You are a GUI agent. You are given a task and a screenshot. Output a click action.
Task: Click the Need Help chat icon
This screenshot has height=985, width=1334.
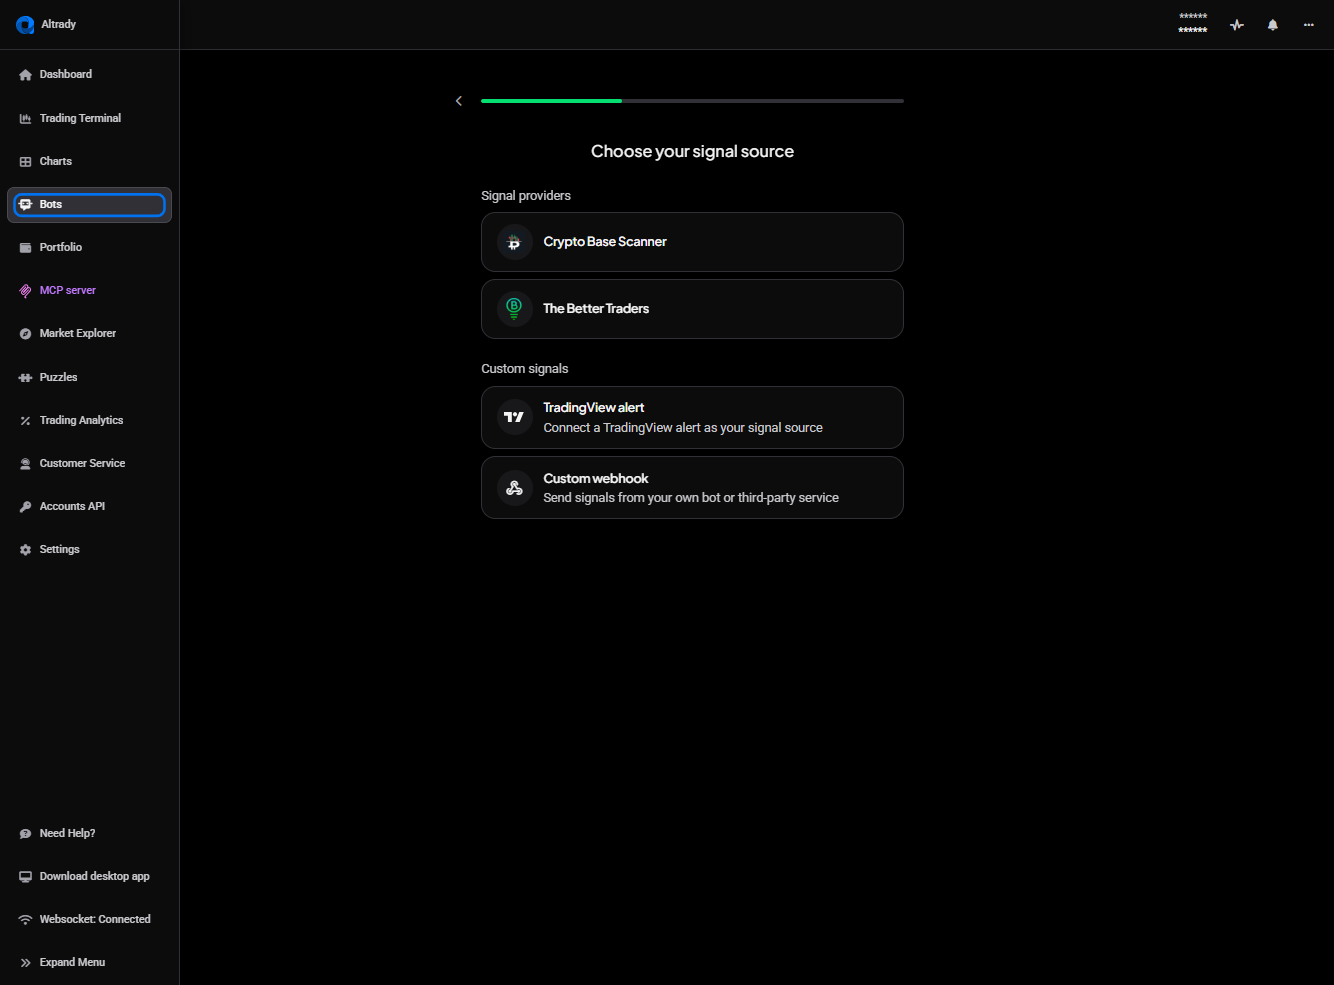click(26, 834)
